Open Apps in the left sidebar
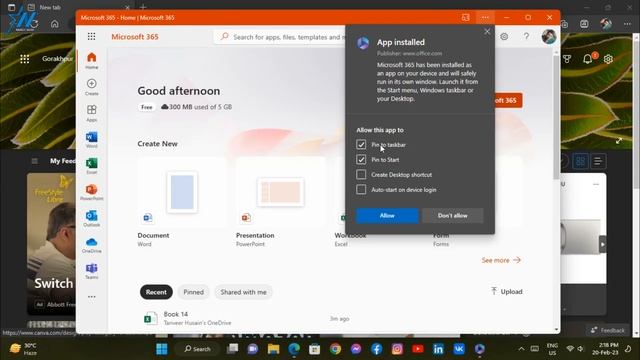 point(91,113)
